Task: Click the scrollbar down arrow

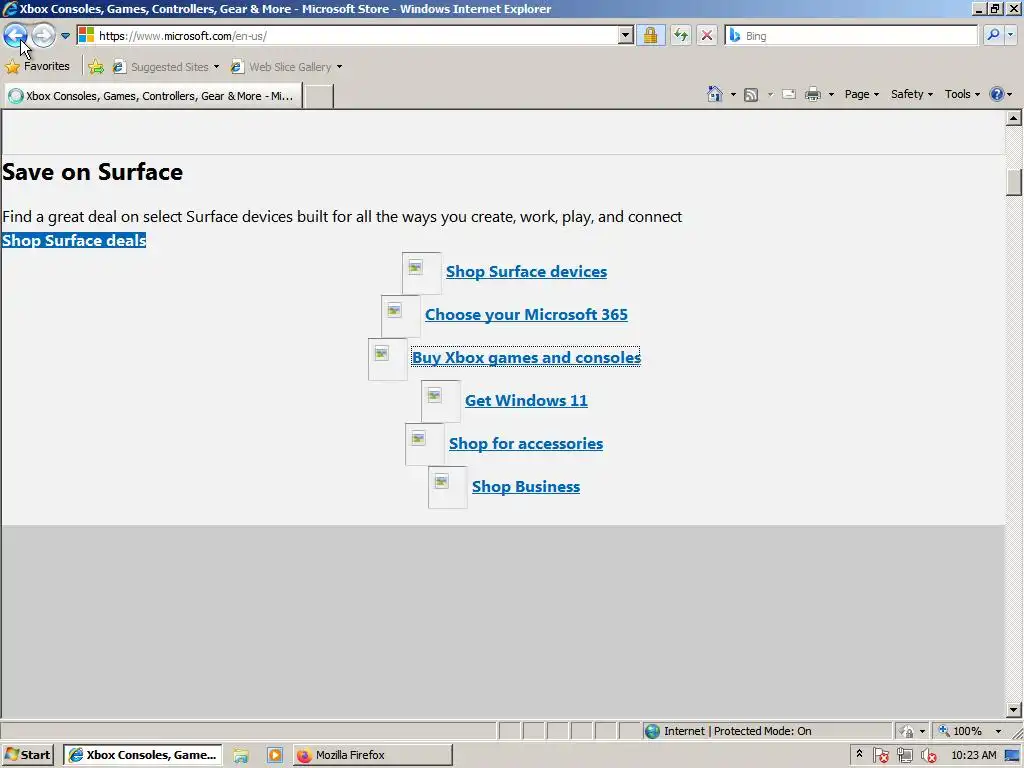Action: pos(1013,710)
